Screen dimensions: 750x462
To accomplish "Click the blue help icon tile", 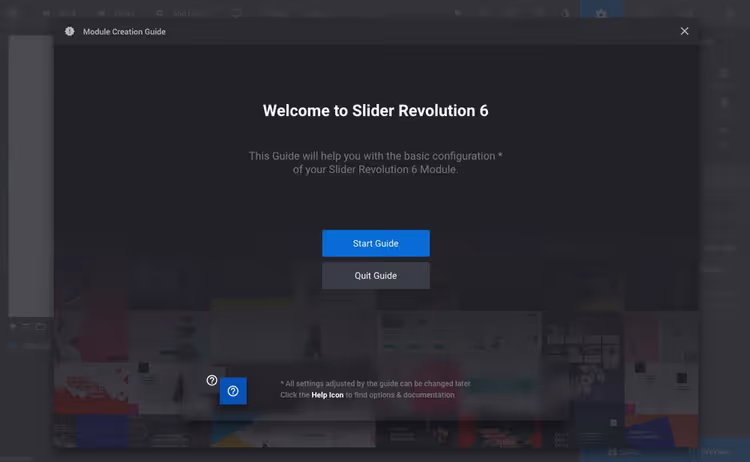I will click(x=233, y=391).
